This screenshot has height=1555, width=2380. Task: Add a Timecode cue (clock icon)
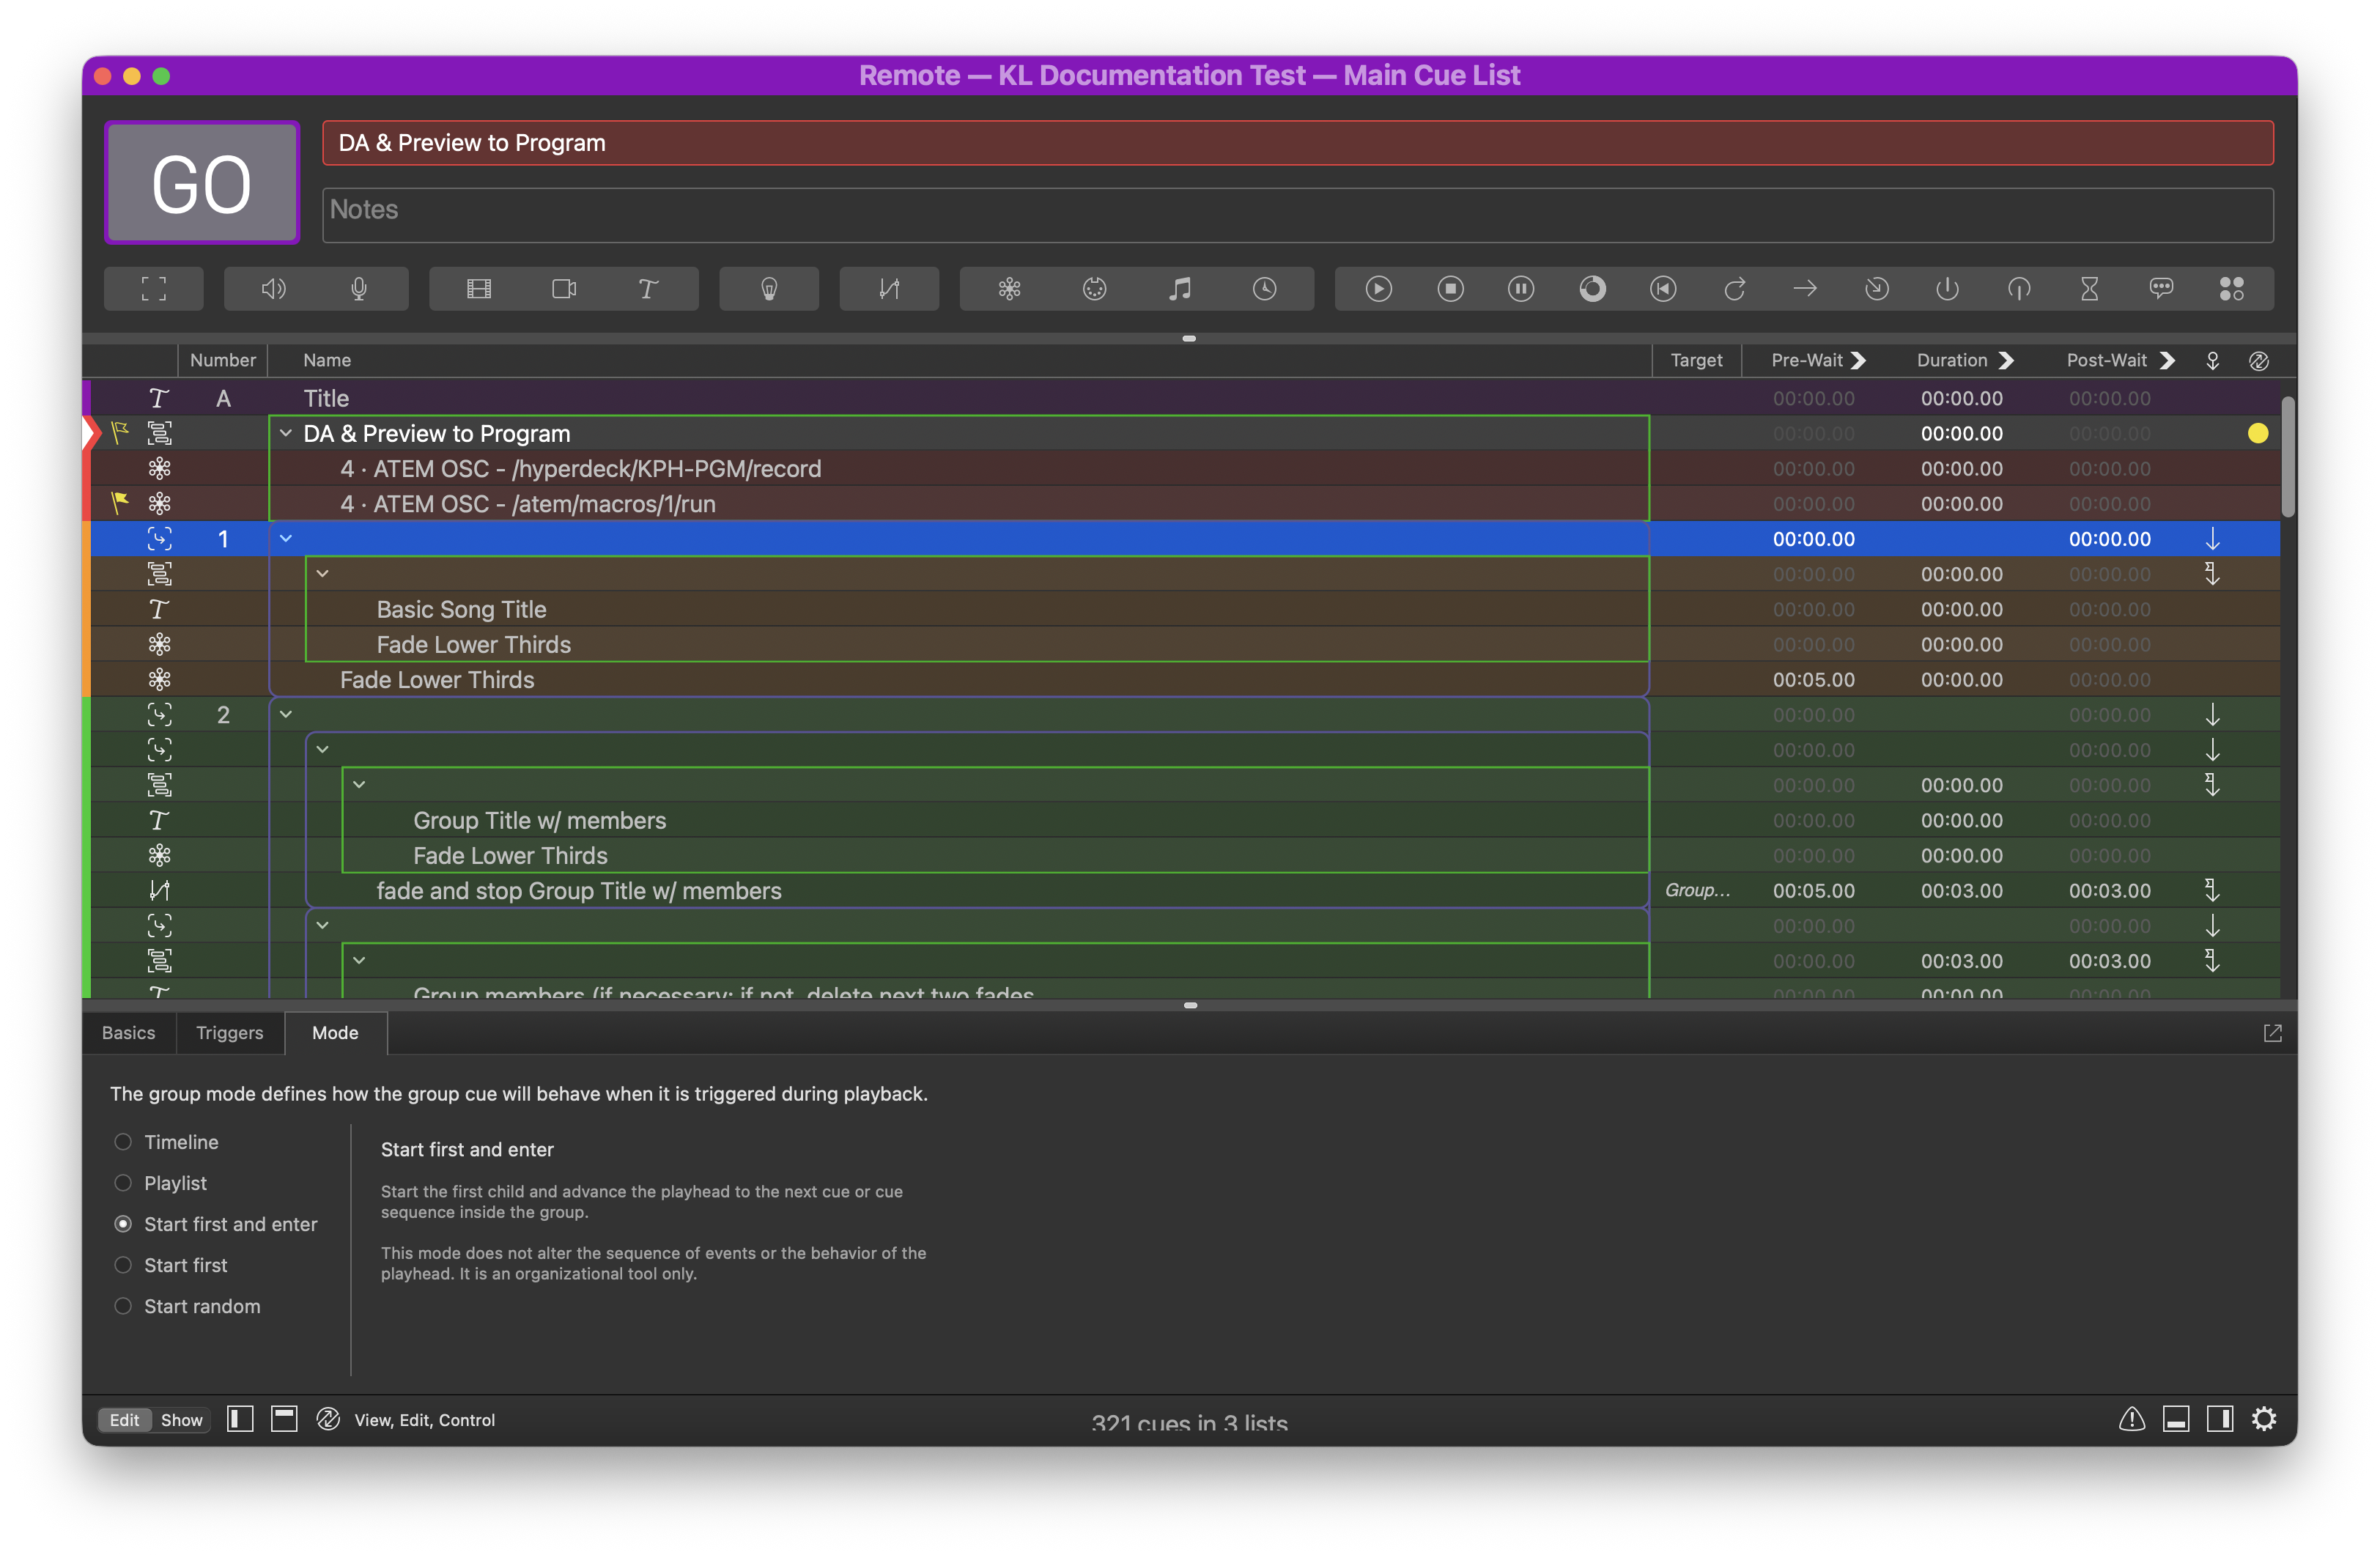pyautogui.click(x=1265, y=289)
